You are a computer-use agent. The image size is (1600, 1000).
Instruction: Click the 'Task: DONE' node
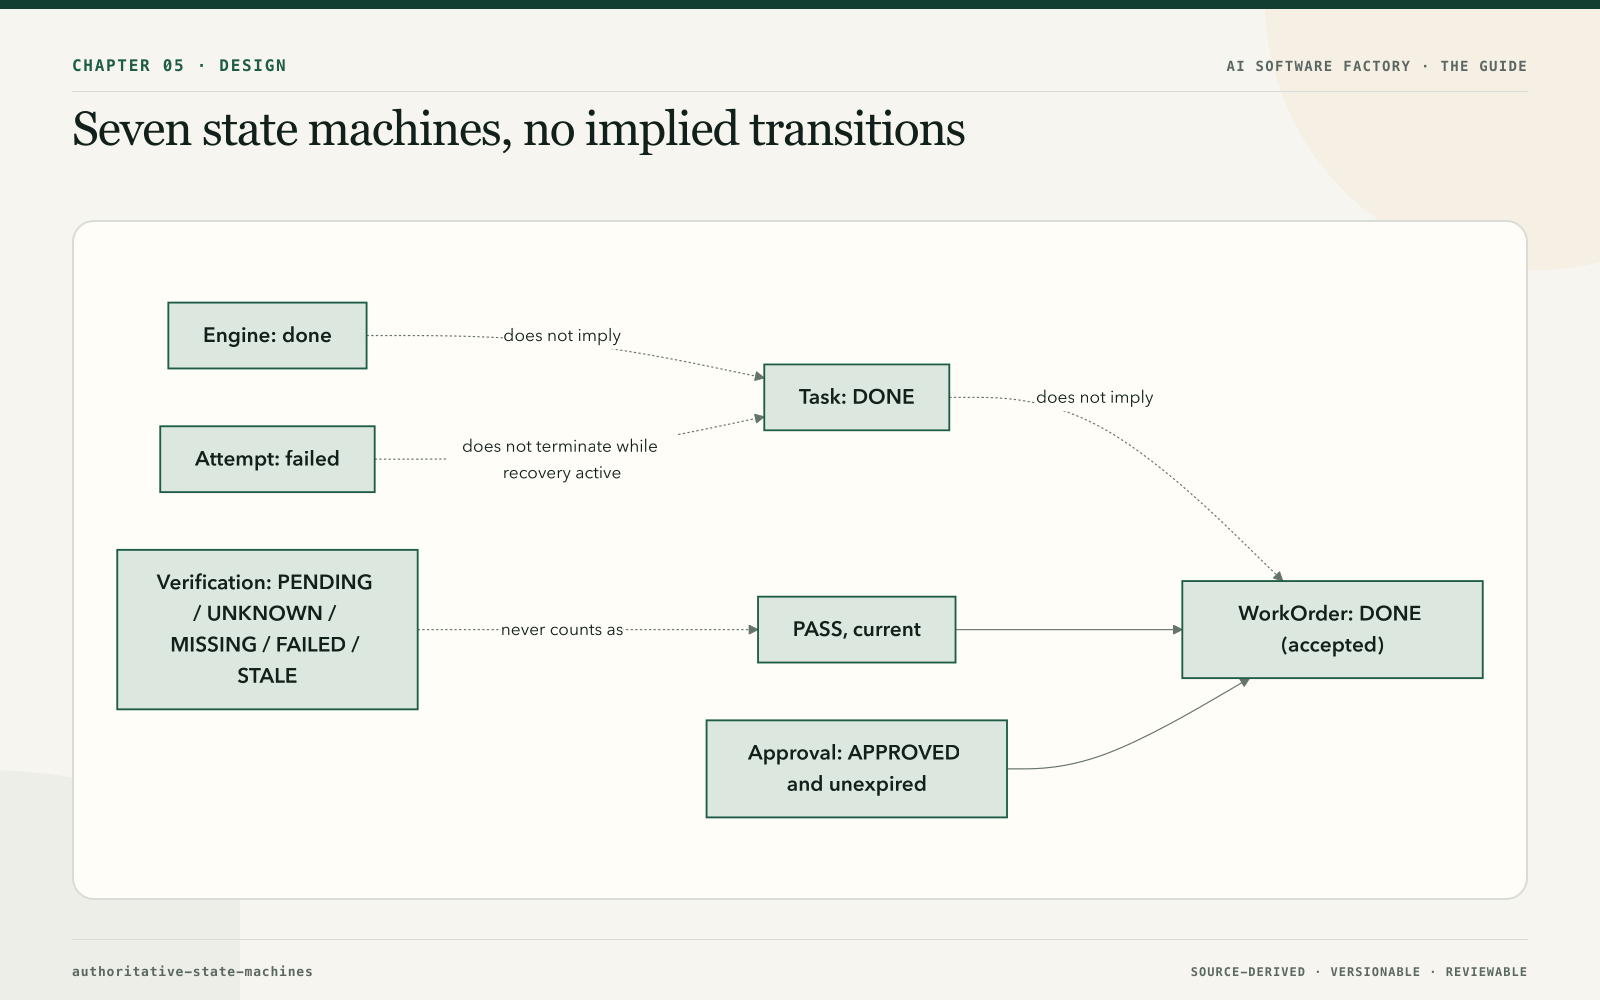click(856, 397)
